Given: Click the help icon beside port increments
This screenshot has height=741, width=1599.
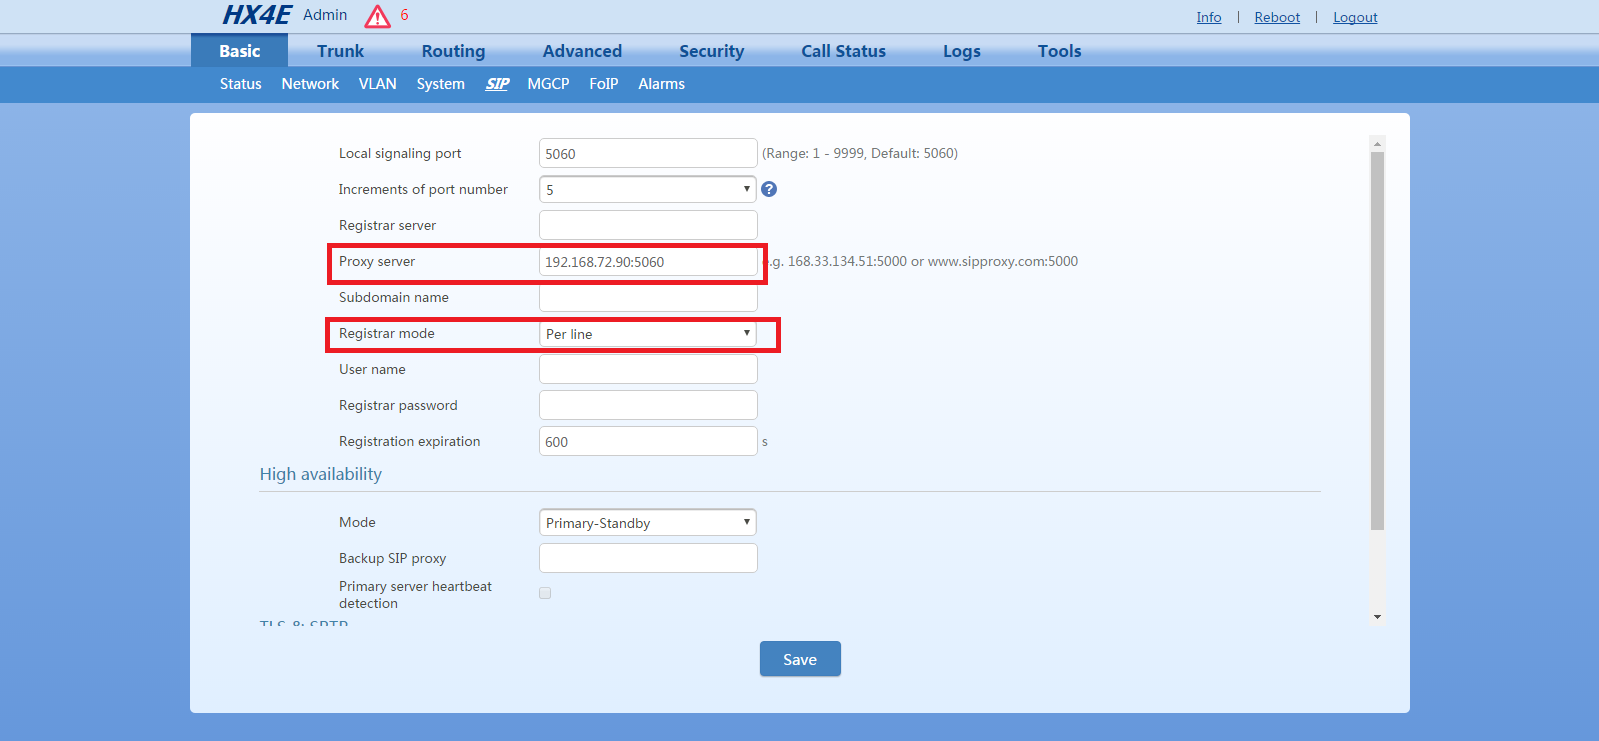Looking at the screenshot, I should (x=769, y=189).
